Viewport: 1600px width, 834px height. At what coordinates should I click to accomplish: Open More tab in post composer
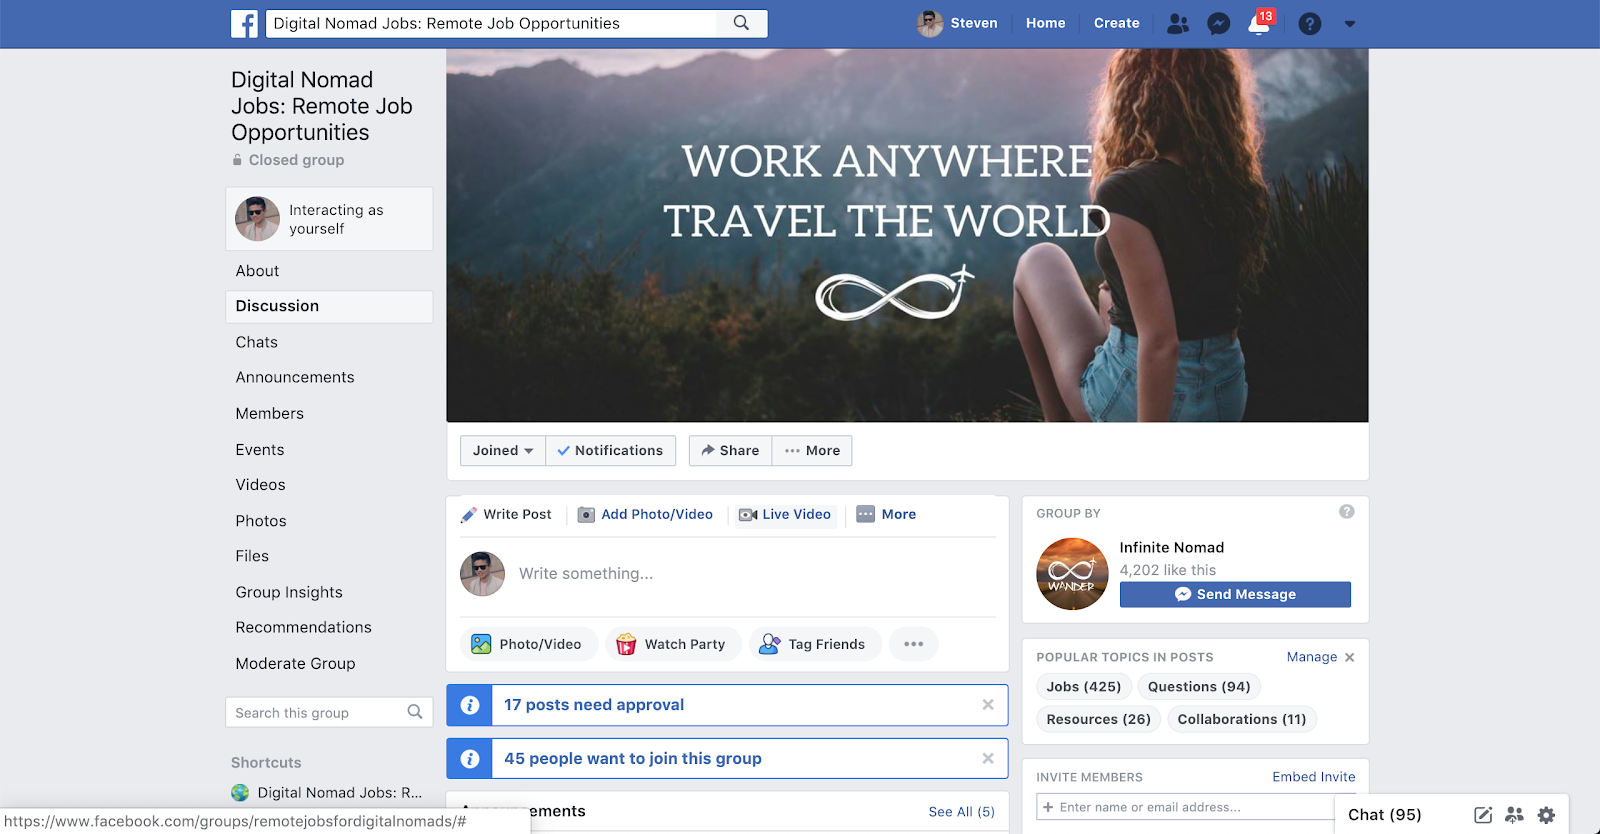pos(886,514)
